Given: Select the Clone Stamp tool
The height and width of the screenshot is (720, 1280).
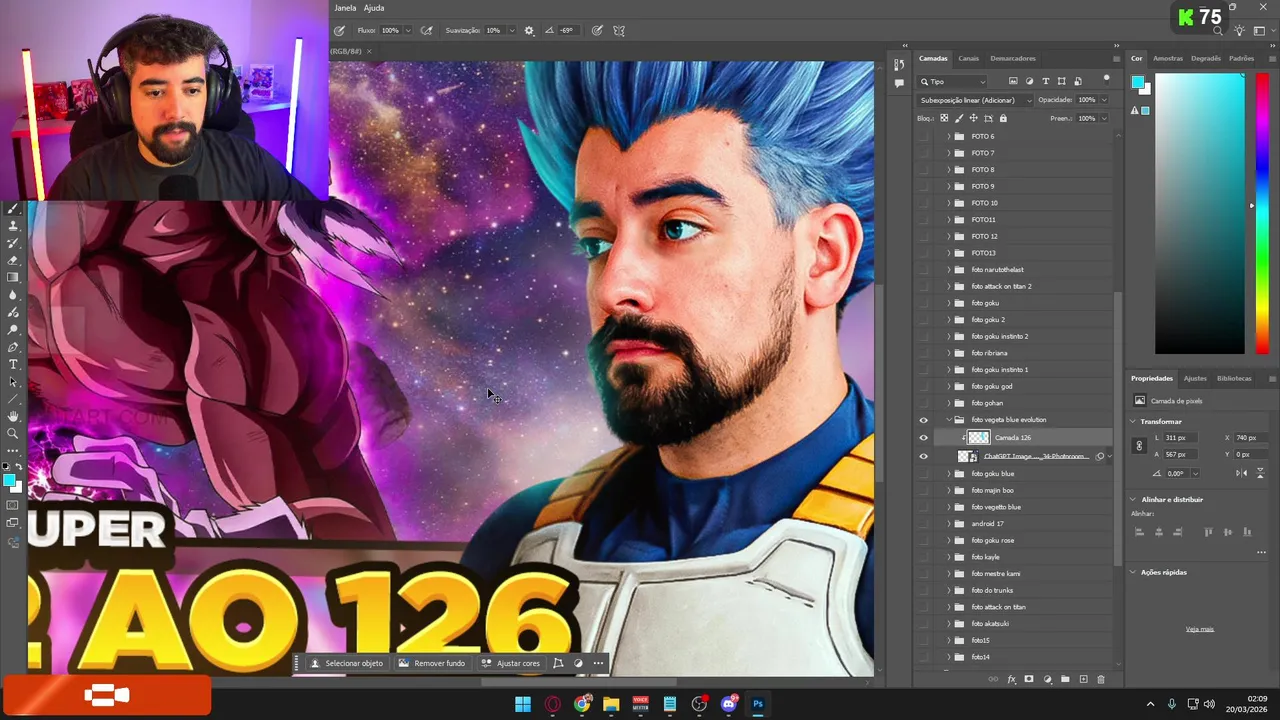Looking at the screenshot, I should coord(13,226).
